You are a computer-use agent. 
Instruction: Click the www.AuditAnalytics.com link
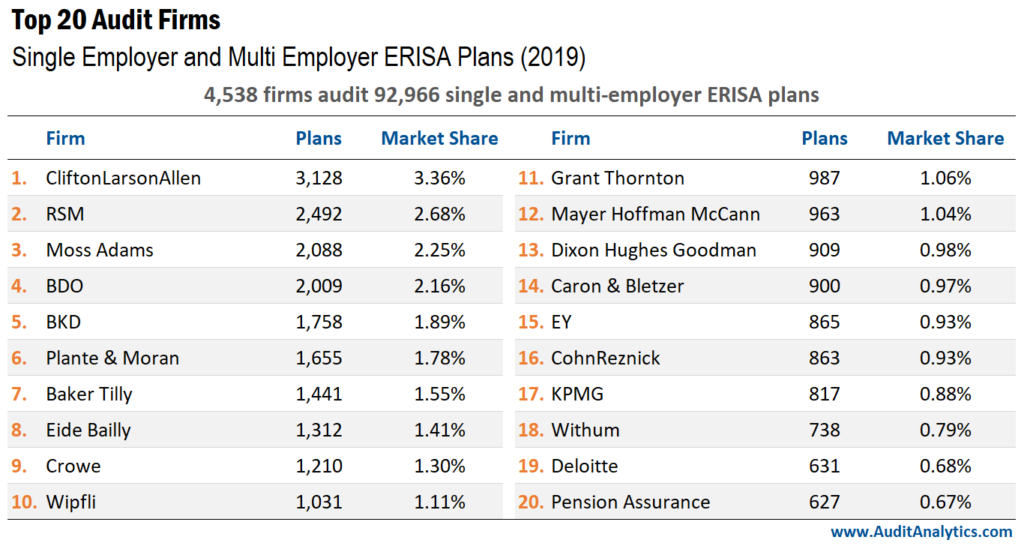[921, 532]
